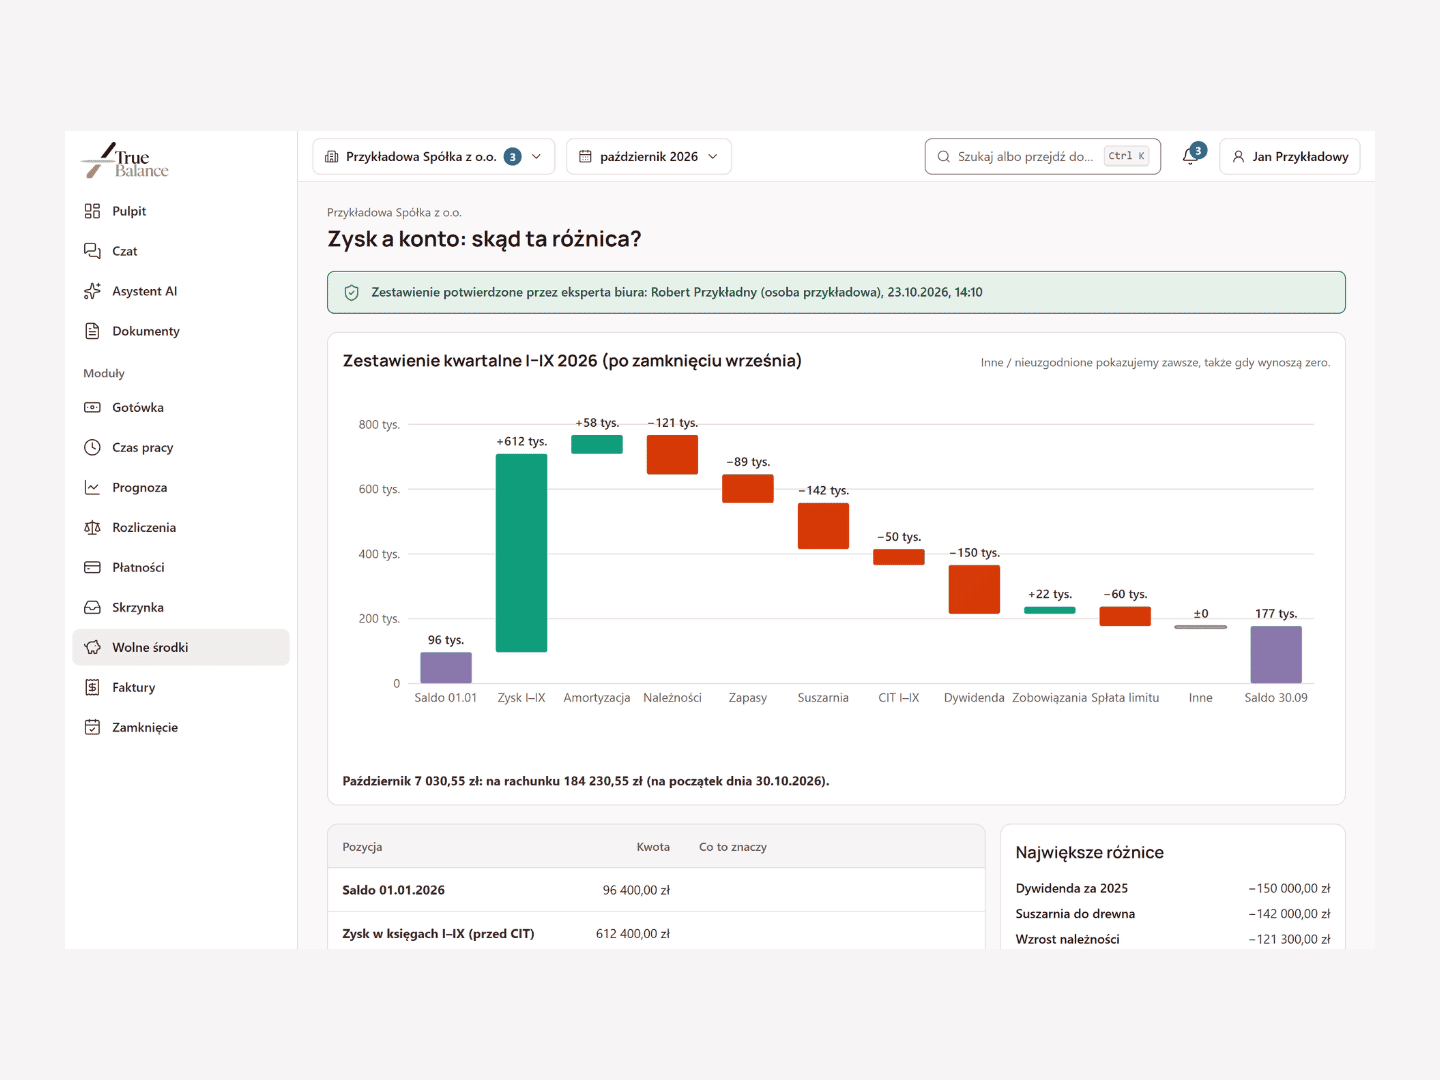The image size is (1440, 1080).
Task: Click the purple Saldo 30.09 chart bar
Action: coord(1276,655)
